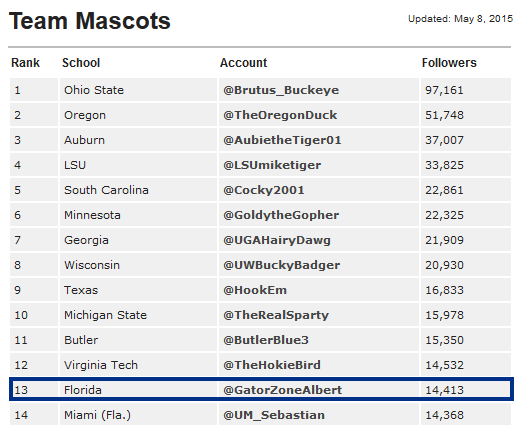This screenshot has height=425, width=516.
Task: Click the @UM_Sebastian account link
Action: 274,415
